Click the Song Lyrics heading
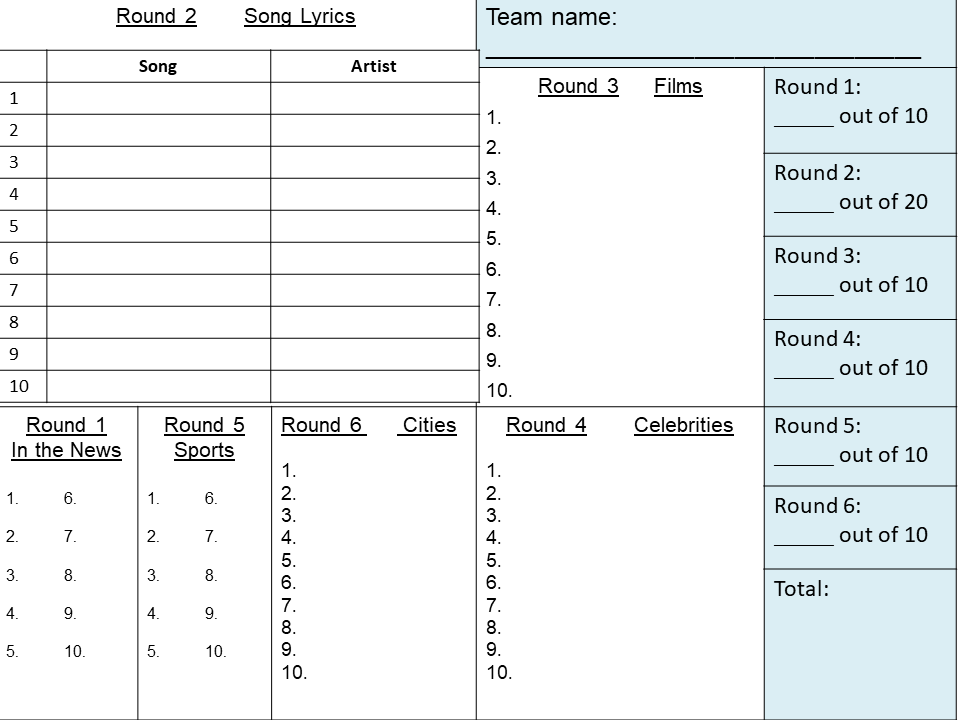The width and height of the screenshot is (960, 720). (299, 17)
